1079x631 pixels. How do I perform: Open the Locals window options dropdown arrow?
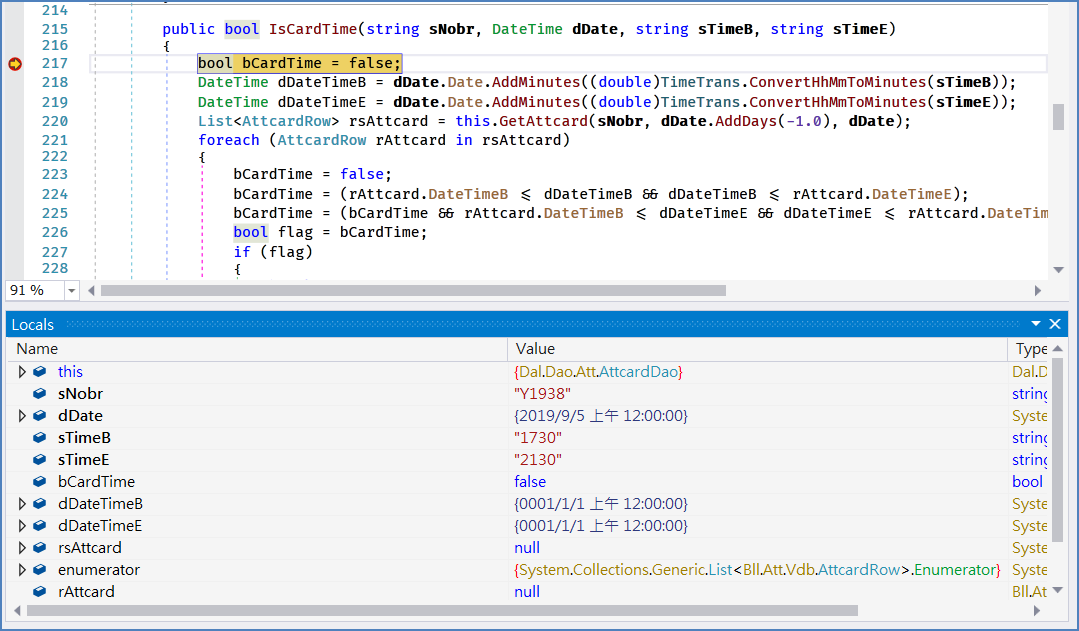1036,324
